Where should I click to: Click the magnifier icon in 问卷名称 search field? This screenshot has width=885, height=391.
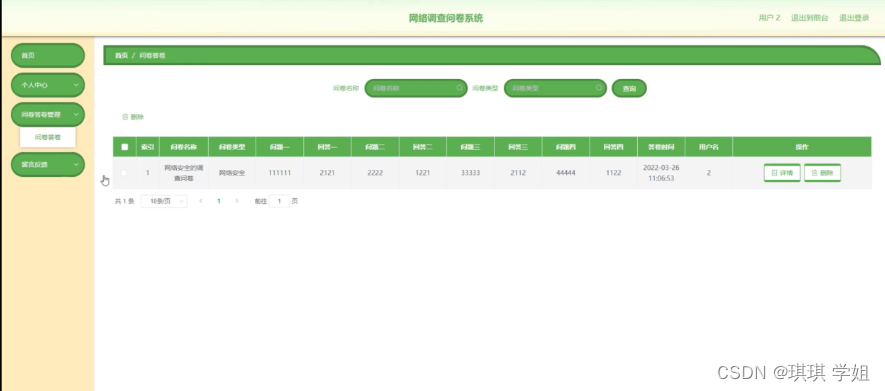(460, 88)
